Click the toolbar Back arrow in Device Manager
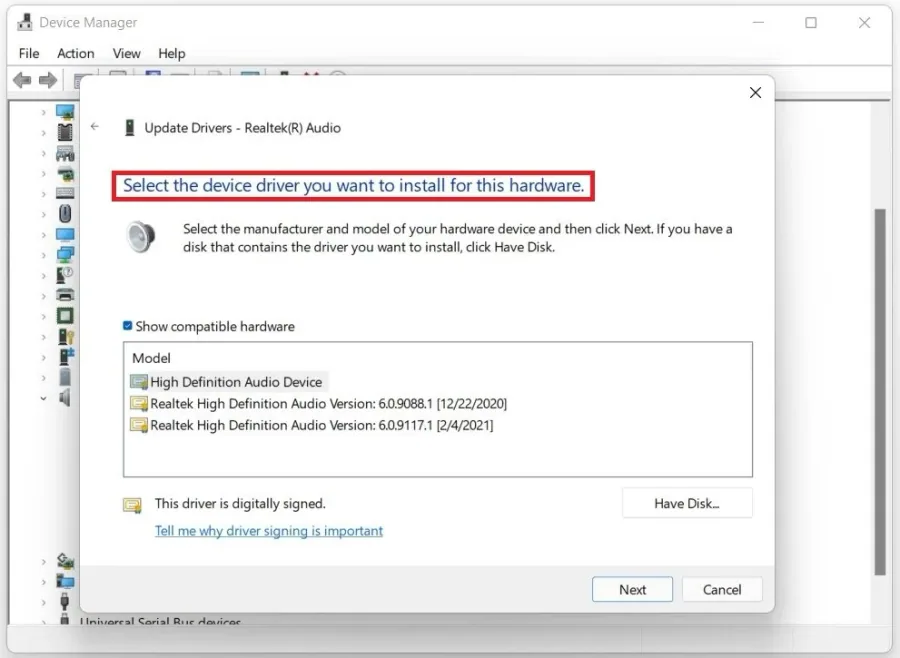This screenshot has width=900, height=658. point(22,80)
